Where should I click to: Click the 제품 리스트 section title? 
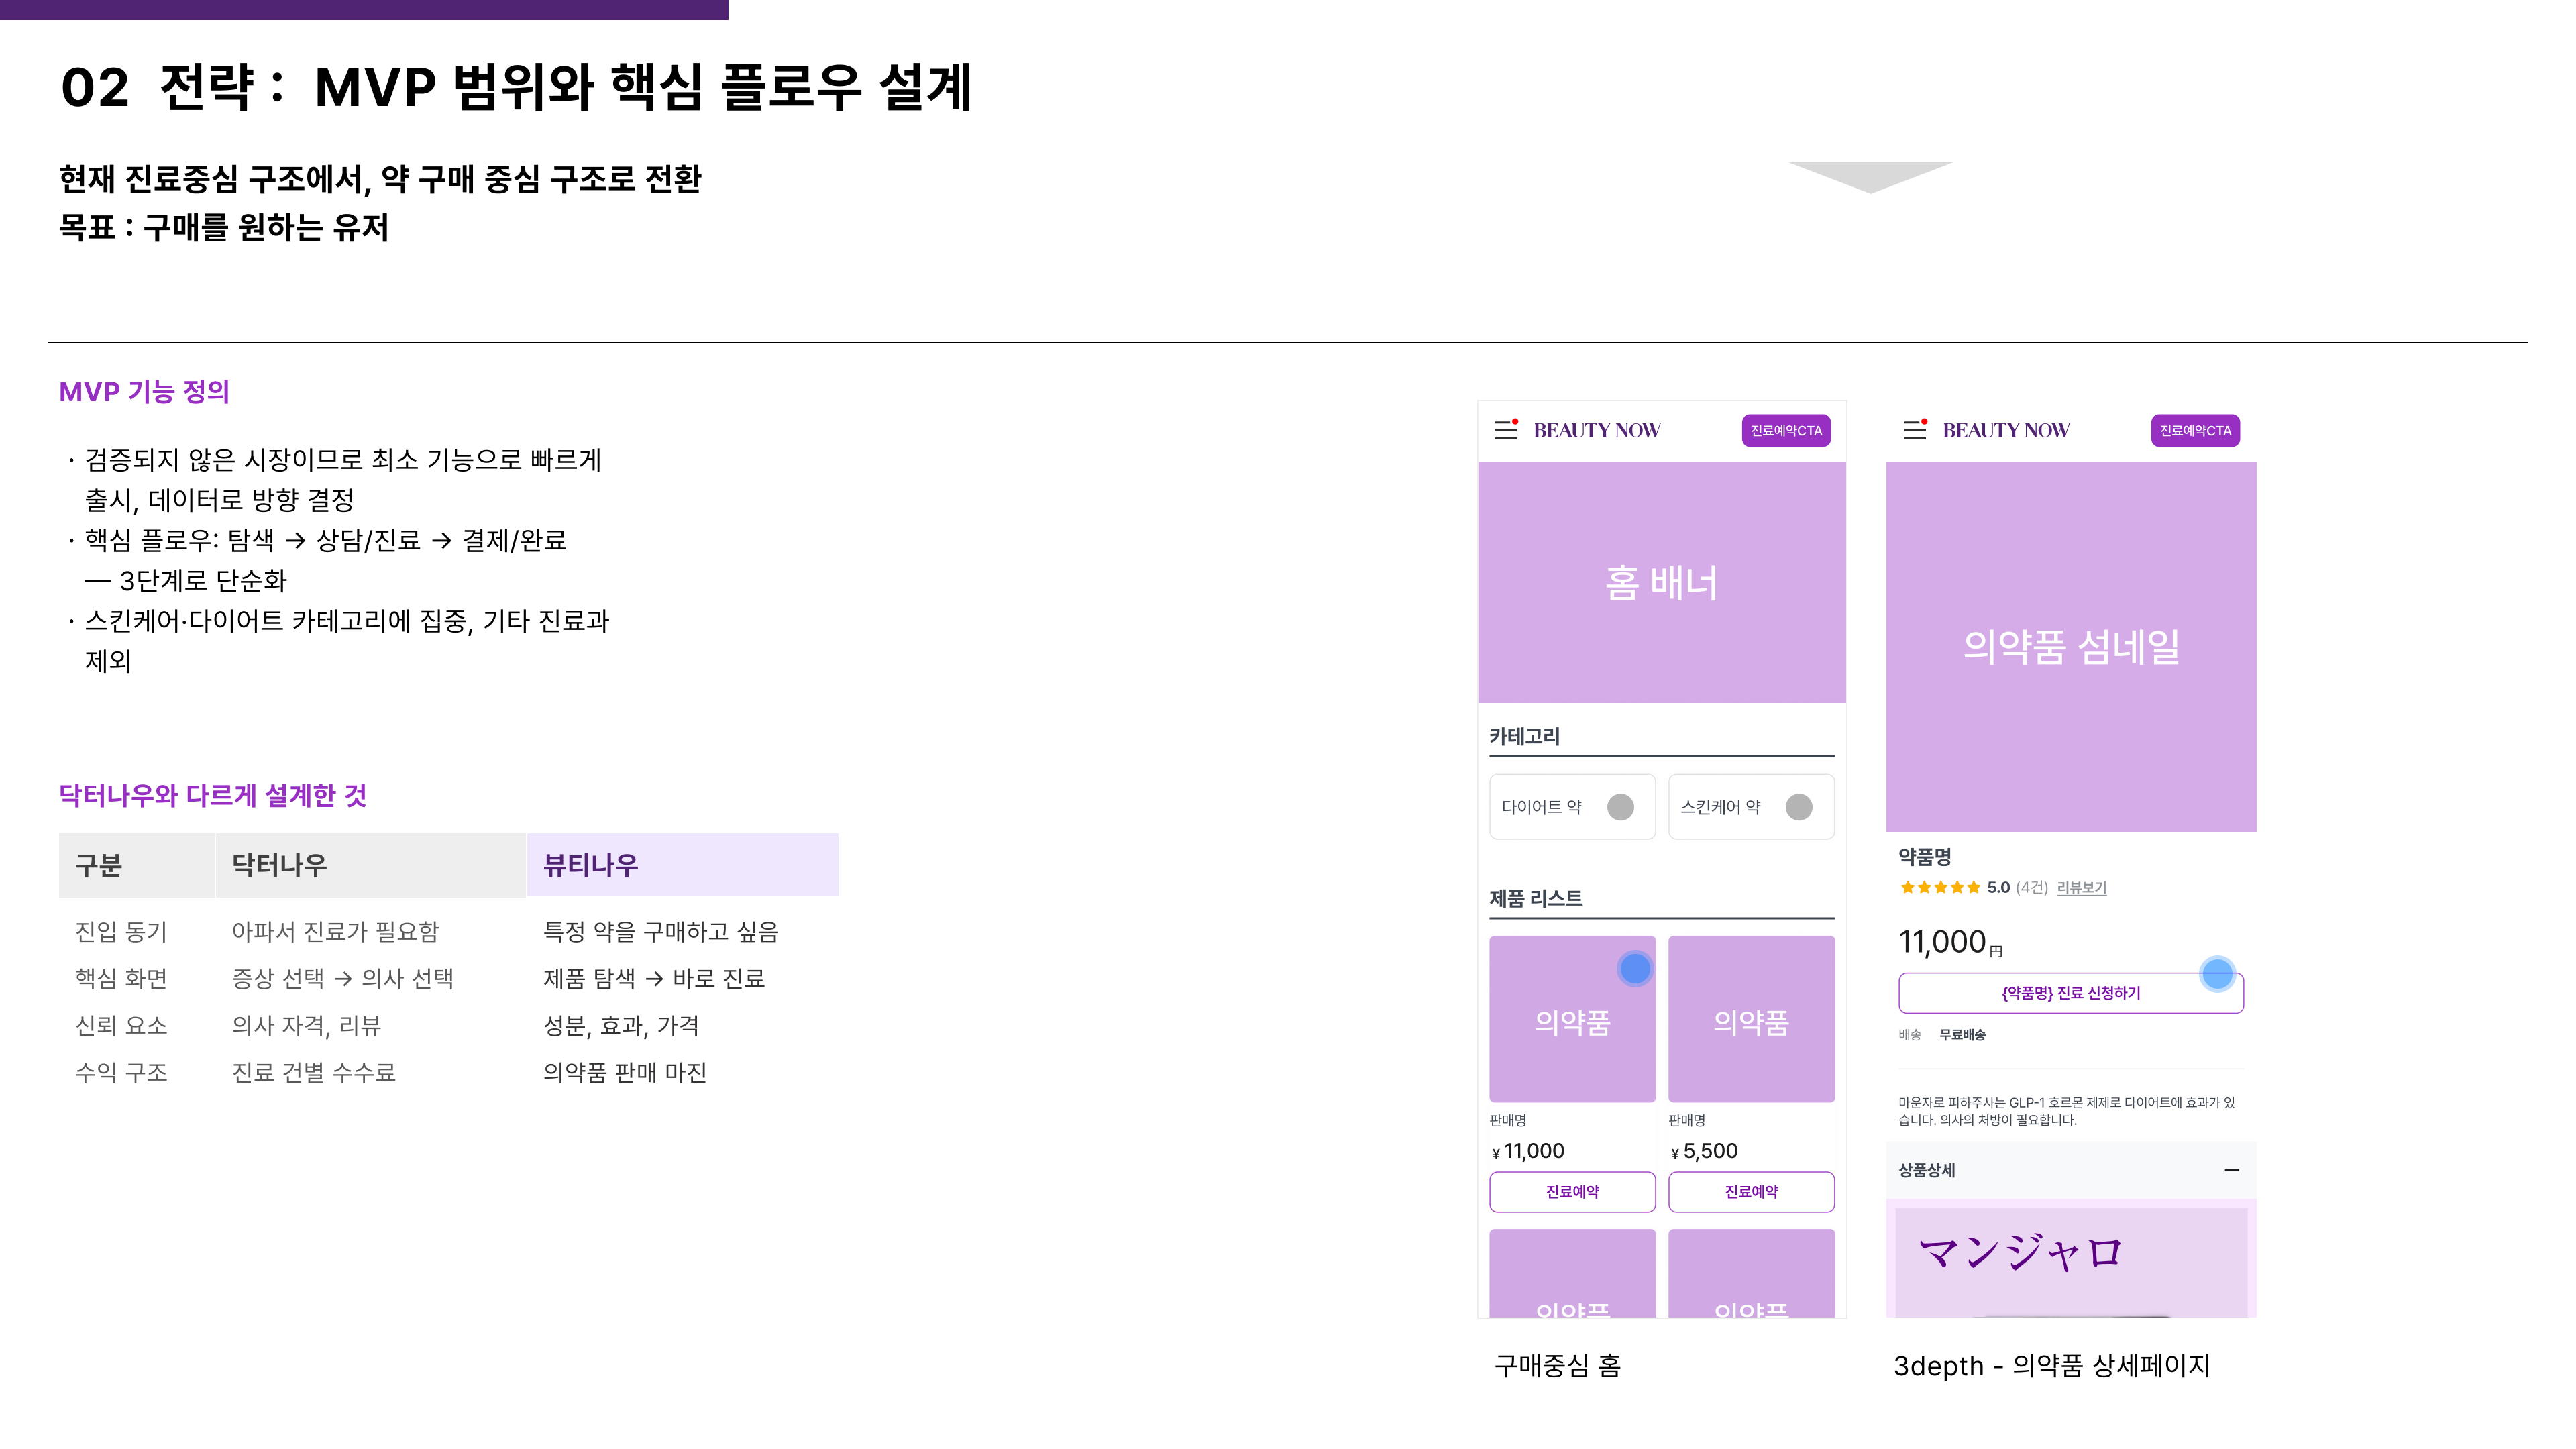[x=1535, y=899]
